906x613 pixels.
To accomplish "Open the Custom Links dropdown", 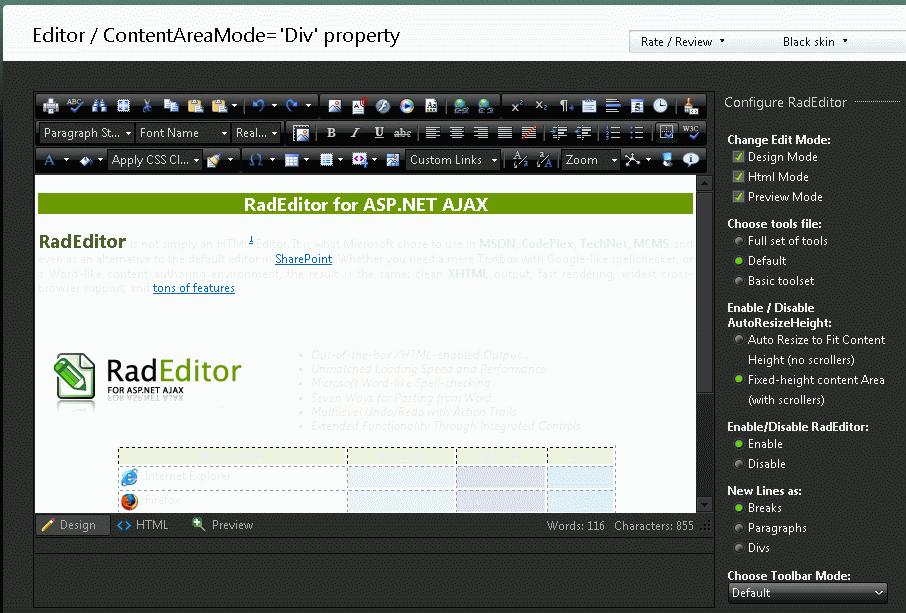I will [x=453, y=160].
